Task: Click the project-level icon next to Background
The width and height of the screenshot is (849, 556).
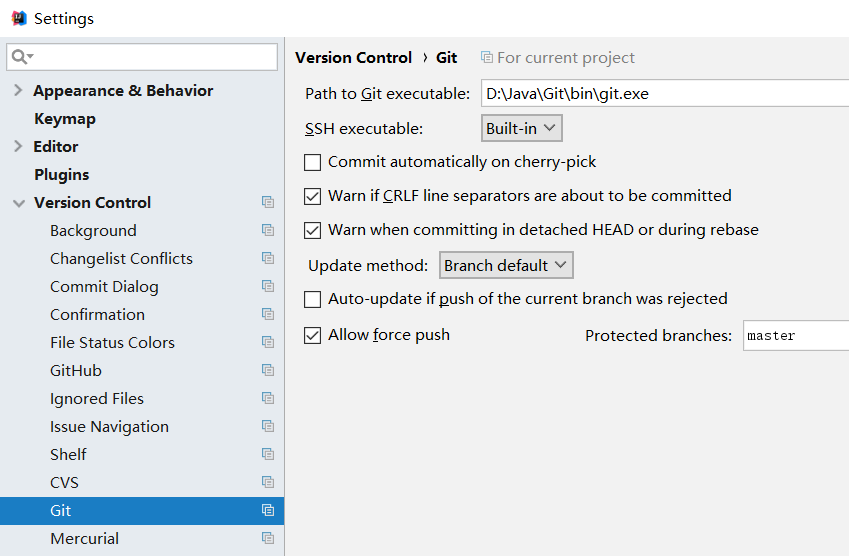Action: (x=267, y=230)
